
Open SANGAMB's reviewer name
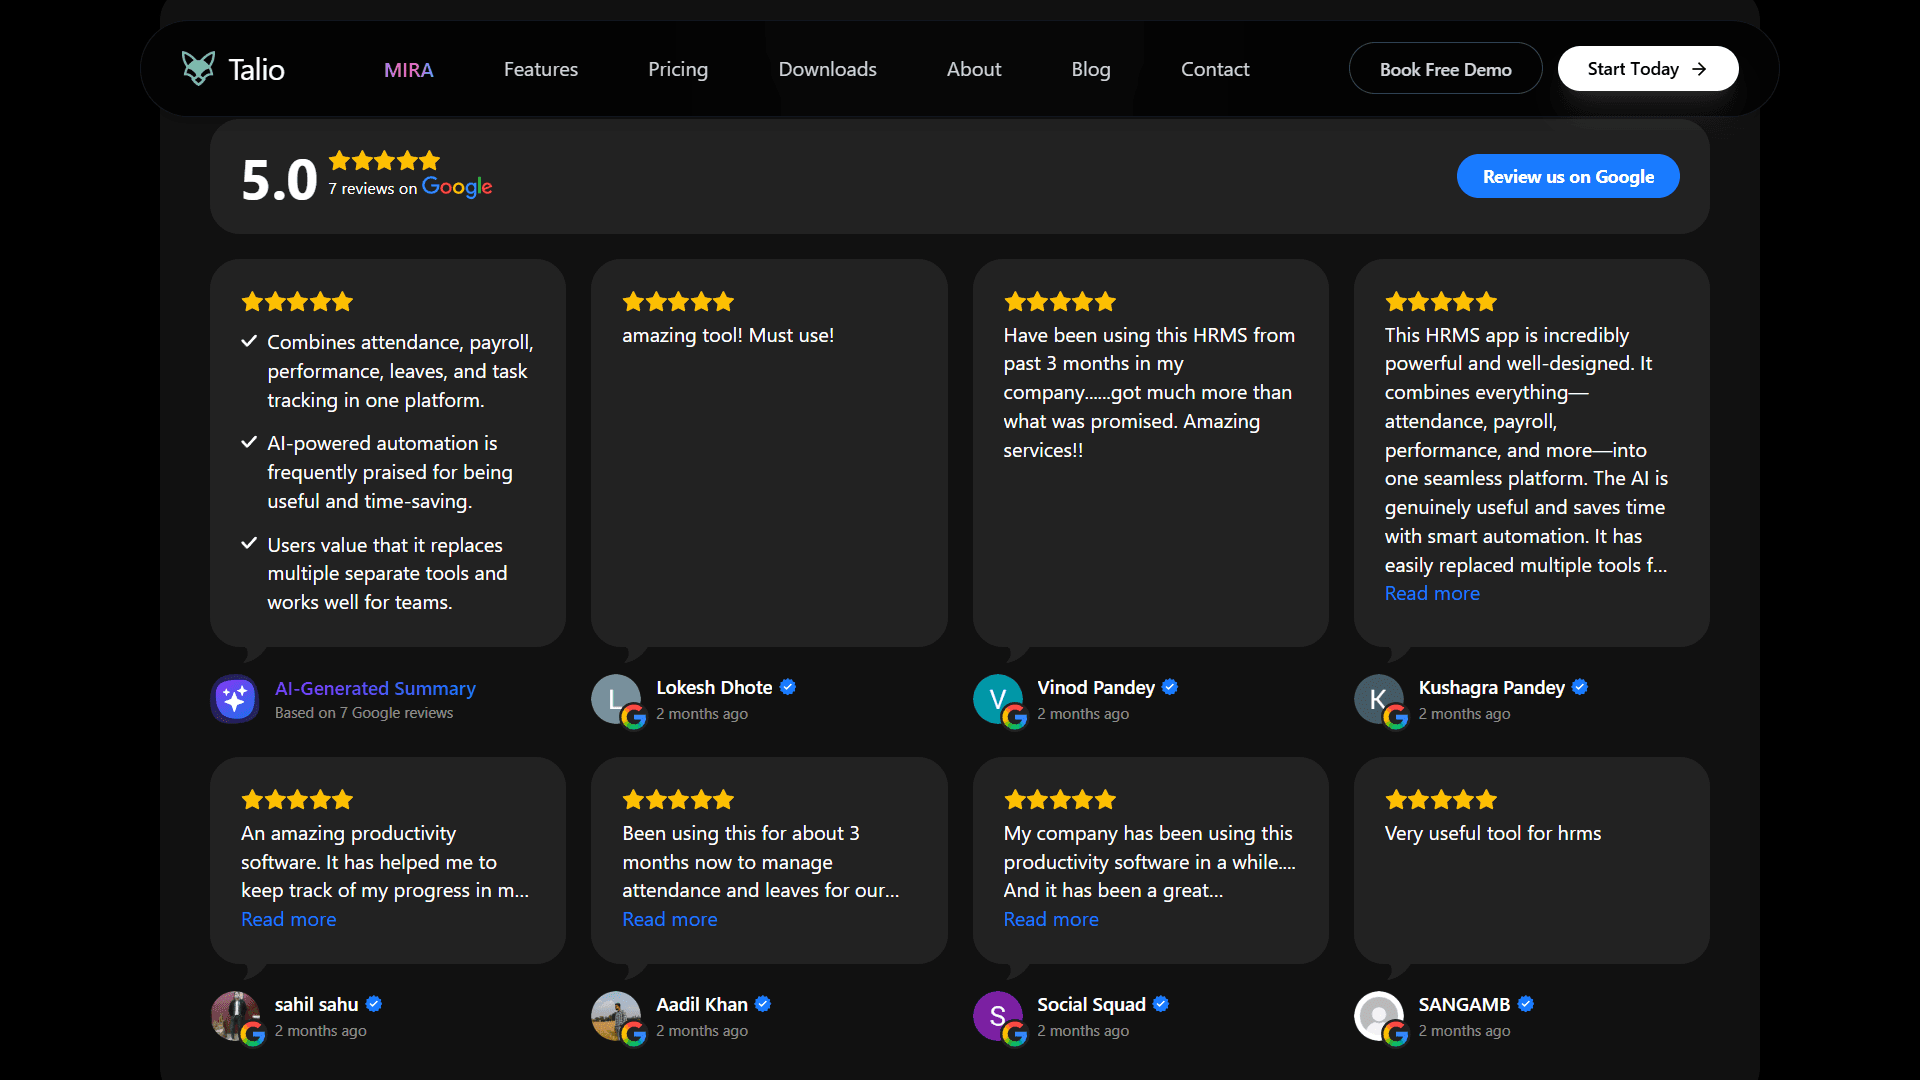click(1464, 1004)
